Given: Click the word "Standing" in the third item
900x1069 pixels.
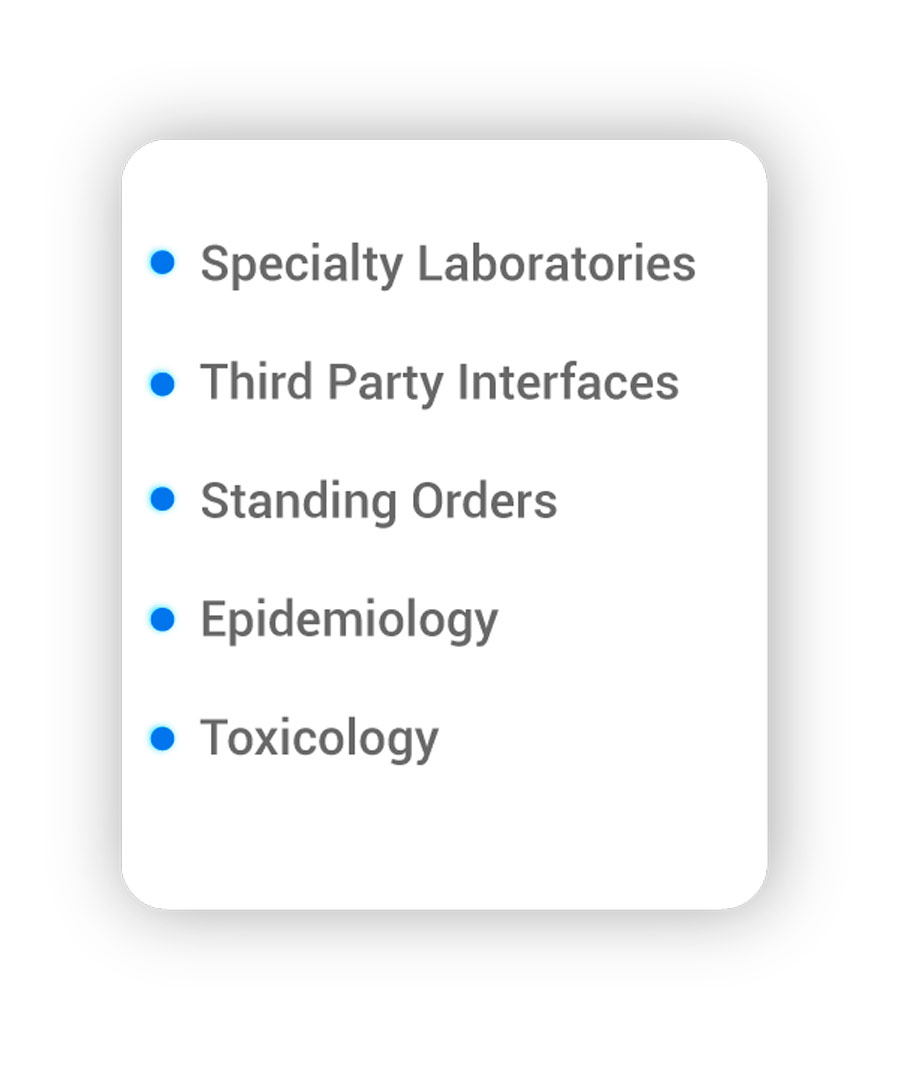Looking at the screenshot, I should (x=284, y=502).
